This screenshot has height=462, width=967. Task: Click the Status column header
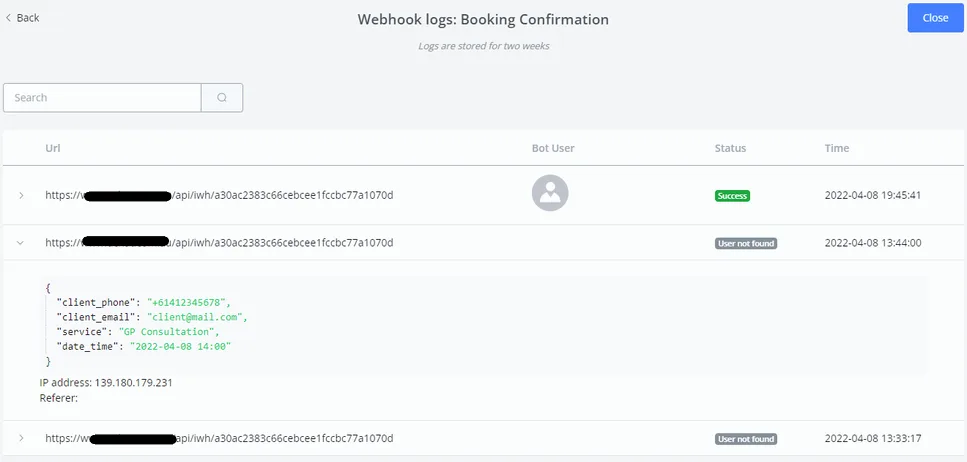coord(730,148)
